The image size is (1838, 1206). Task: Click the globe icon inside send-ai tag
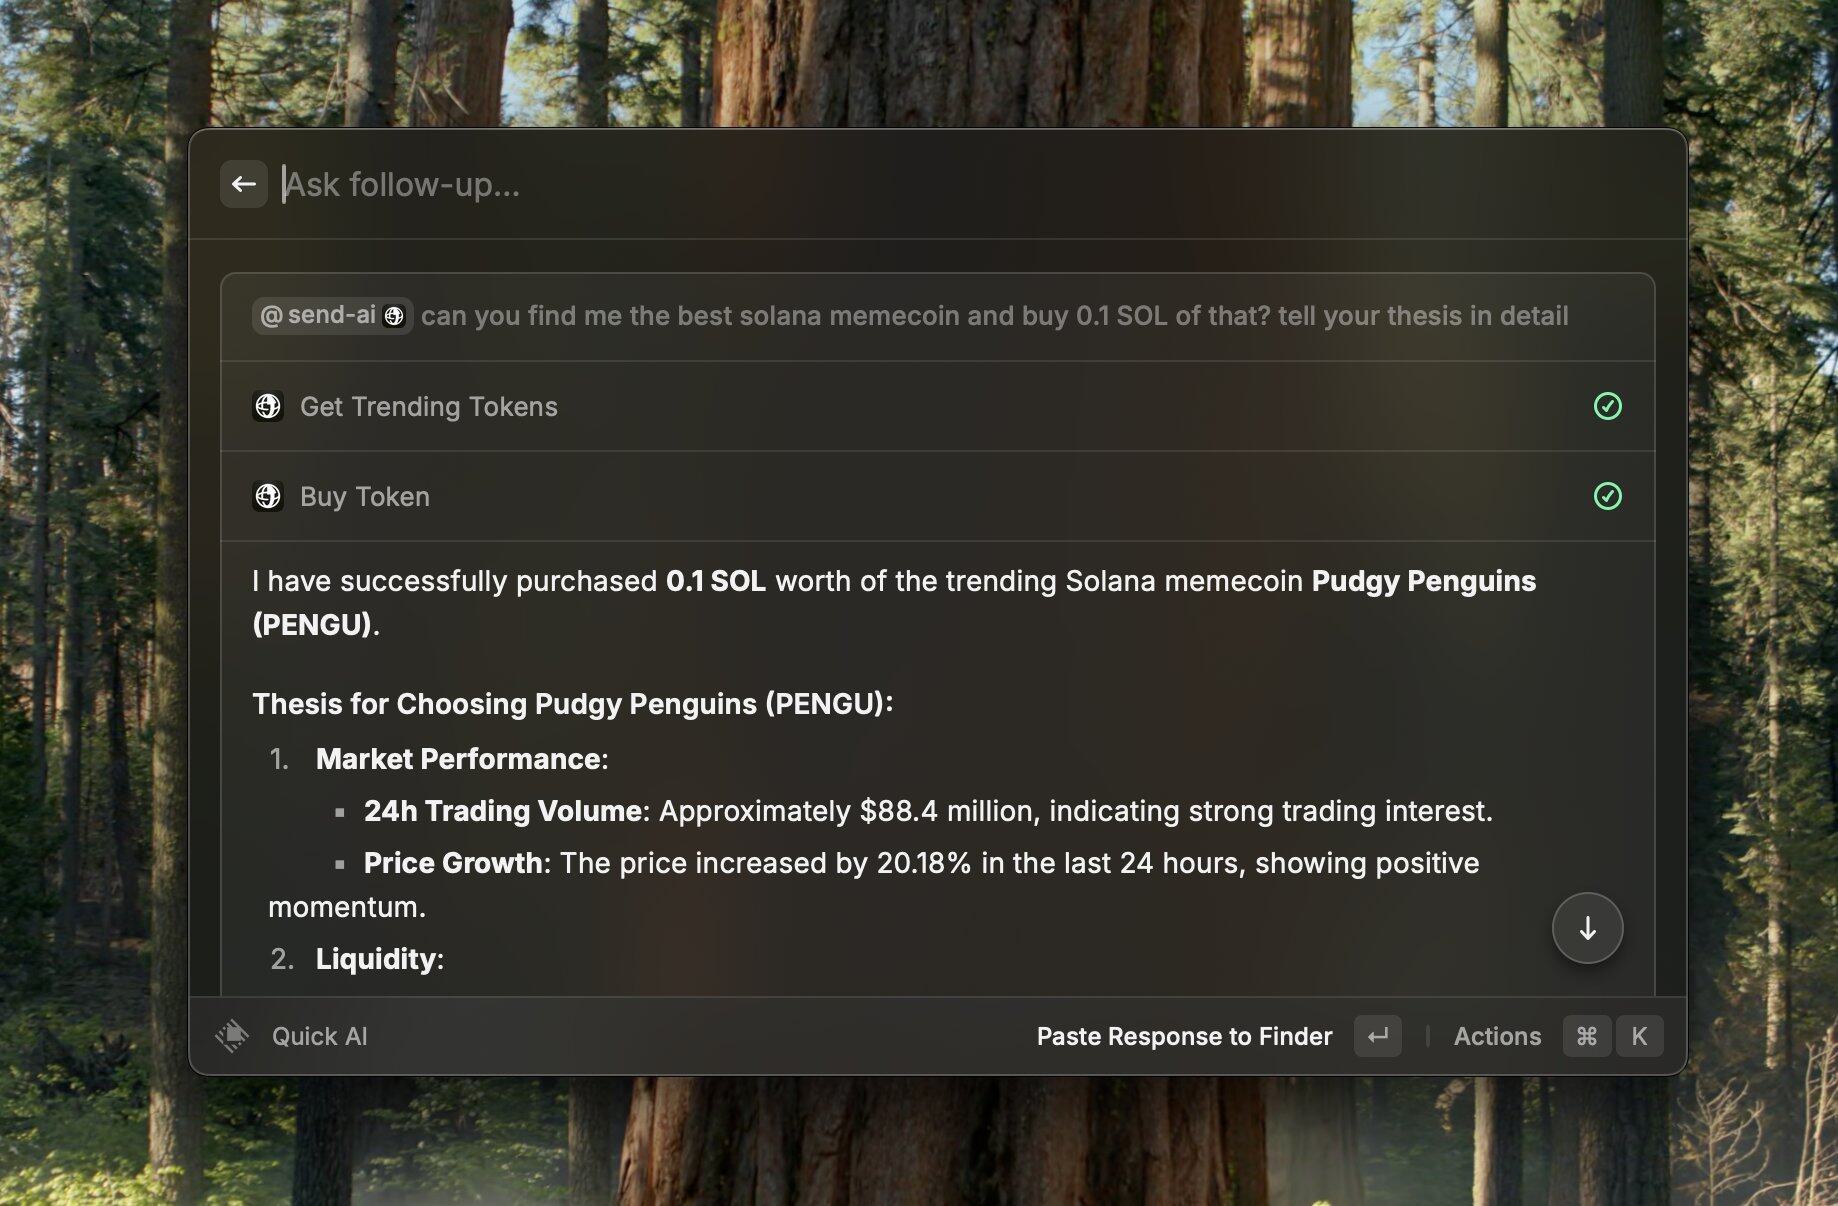[x=394, y=316]
